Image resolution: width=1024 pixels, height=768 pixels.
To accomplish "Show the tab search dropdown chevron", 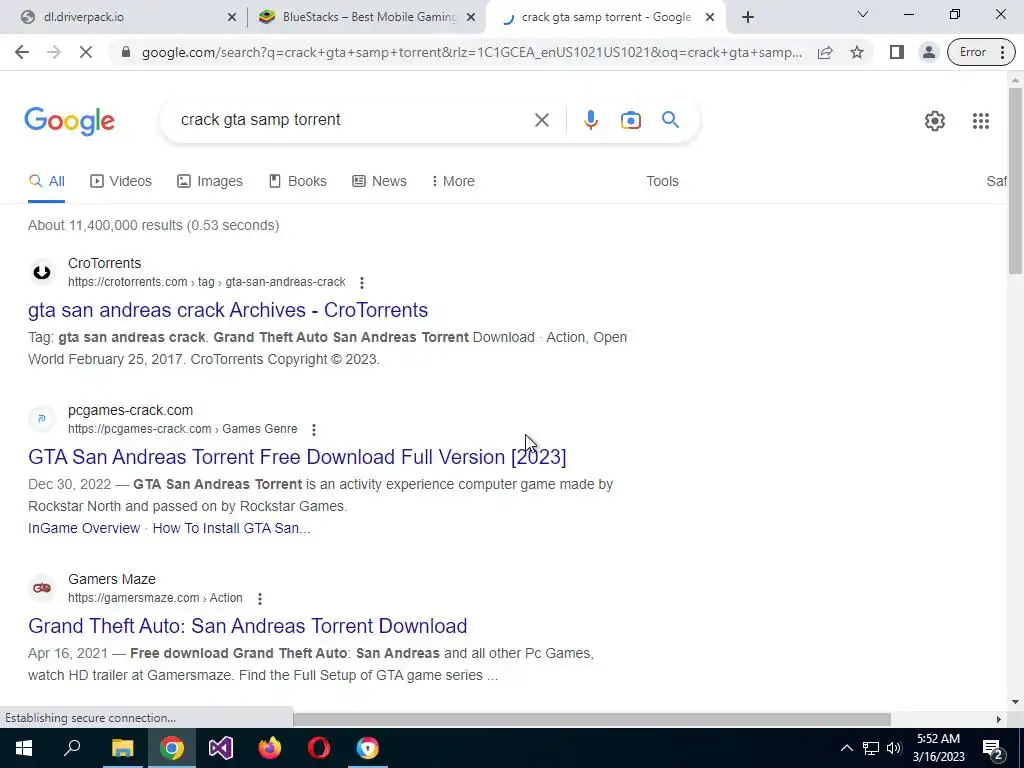I will [863, 14].
